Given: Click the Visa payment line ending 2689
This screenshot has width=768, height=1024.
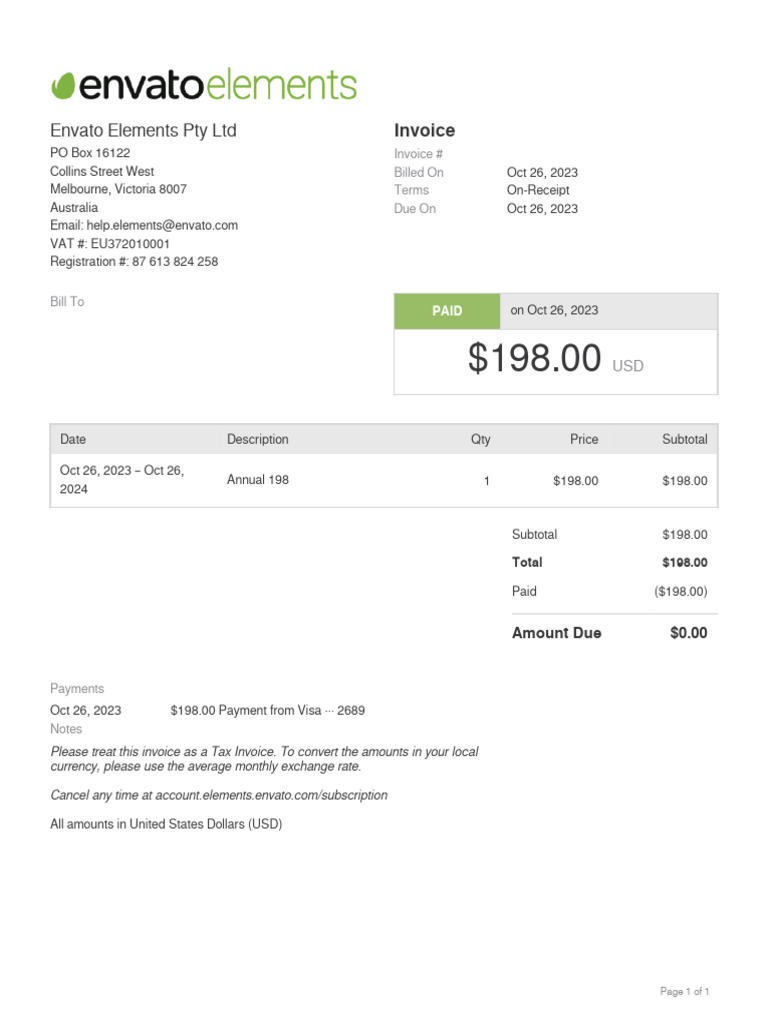Looking at the screenshot, I should tap(267, 711).
